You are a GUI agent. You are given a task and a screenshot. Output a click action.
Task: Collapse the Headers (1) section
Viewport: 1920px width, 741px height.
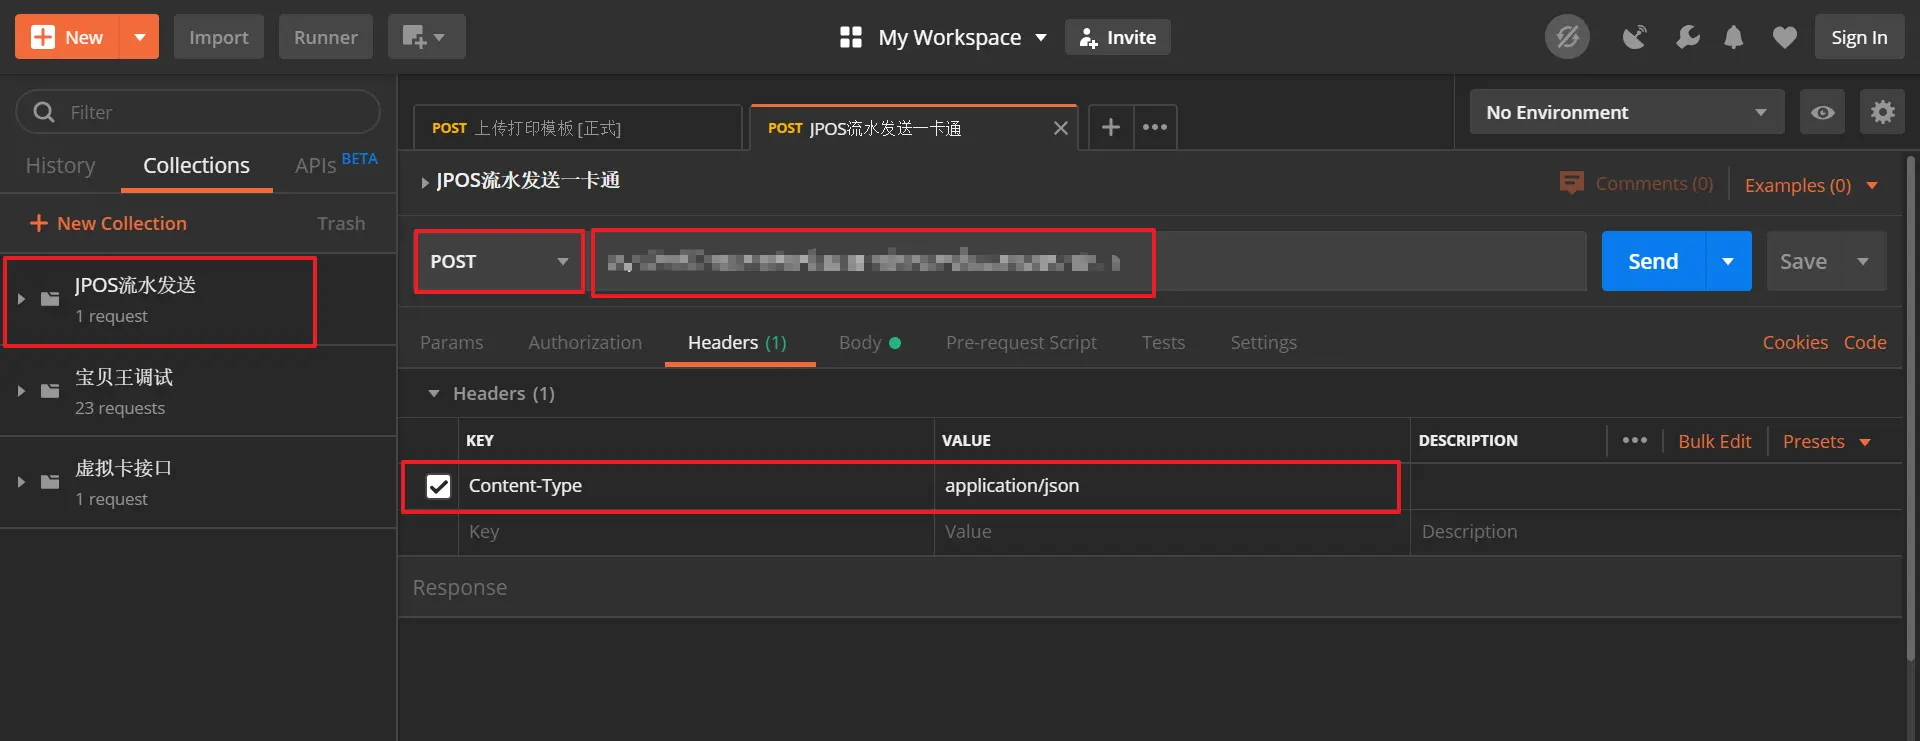pyautogui.click(x=434, y=394)
